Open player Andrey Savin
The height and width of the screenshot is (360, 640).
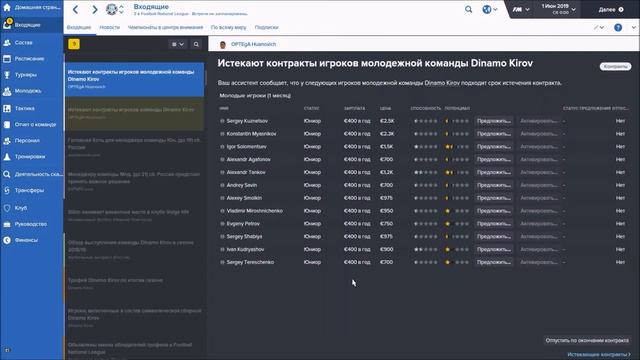tap(242, 185)
